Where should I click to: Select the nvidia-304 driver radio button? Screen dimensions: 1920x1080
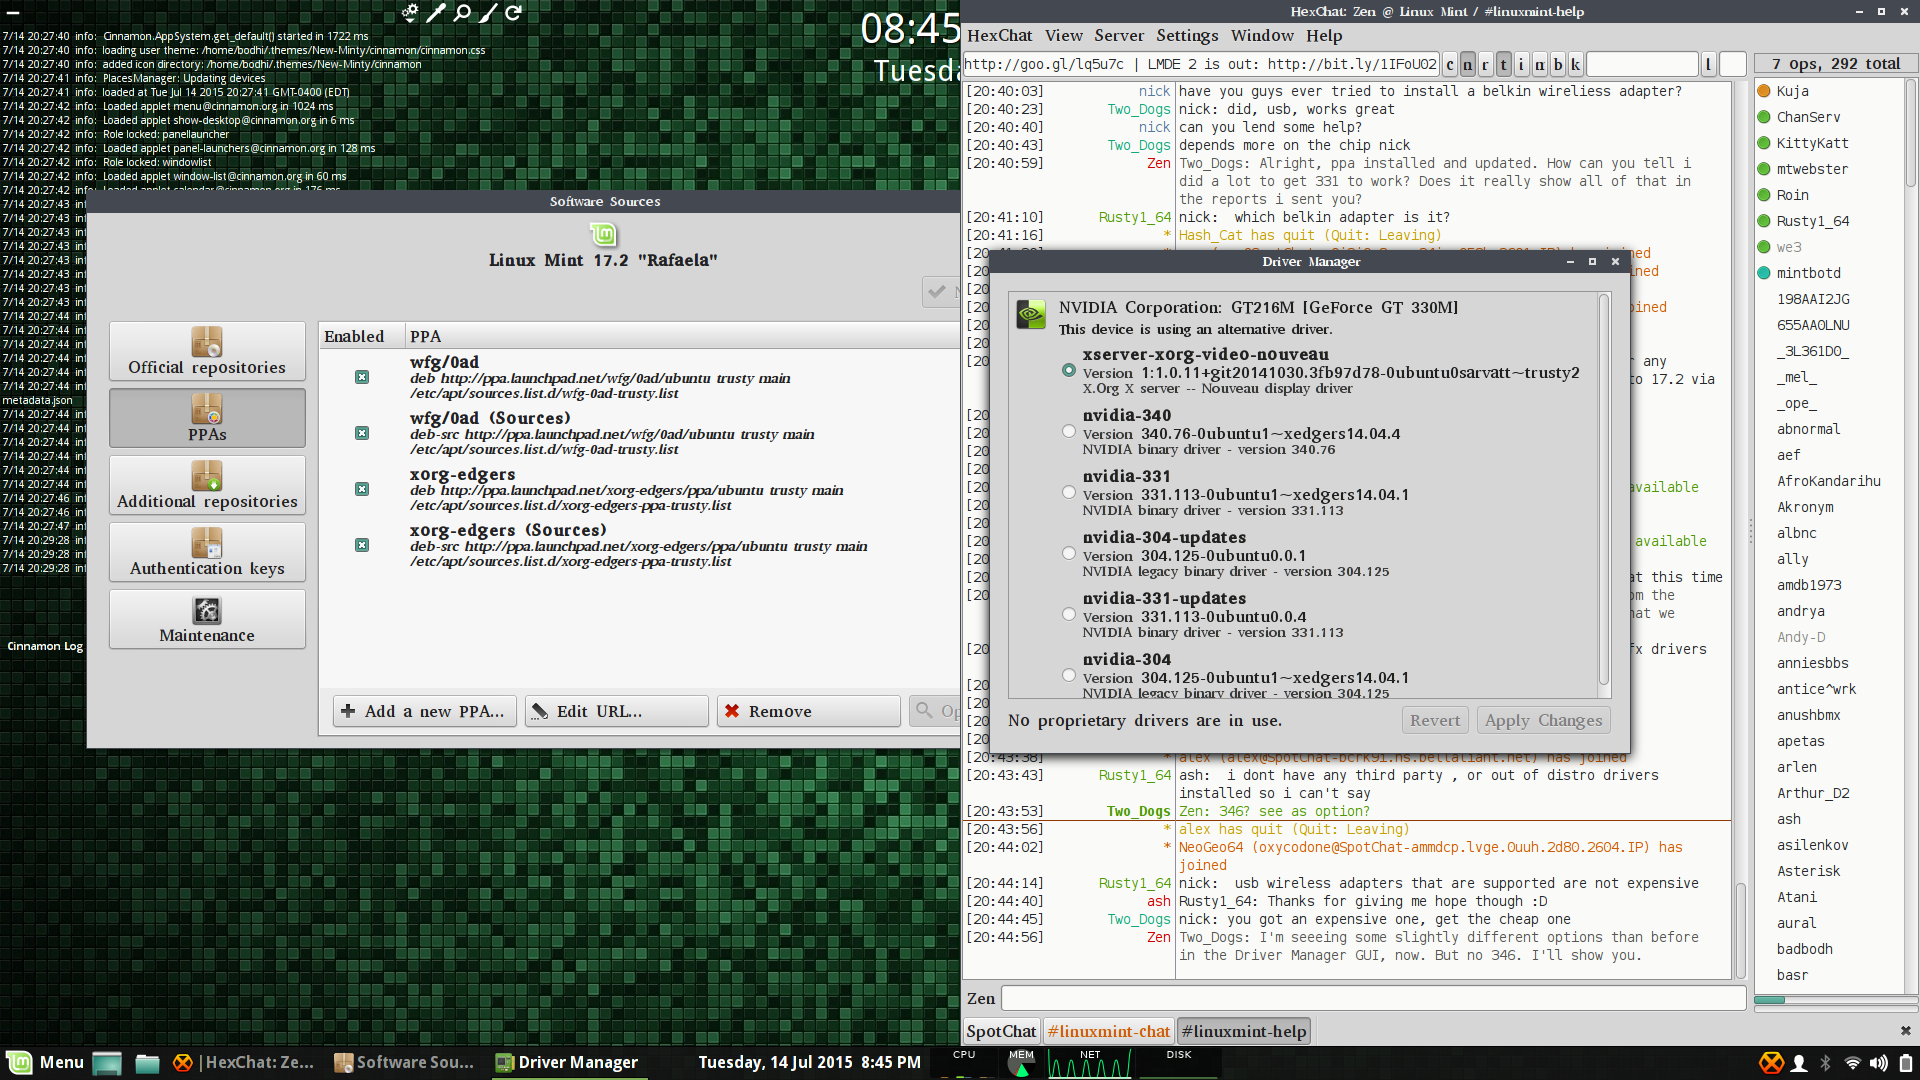coord(1069,675)
